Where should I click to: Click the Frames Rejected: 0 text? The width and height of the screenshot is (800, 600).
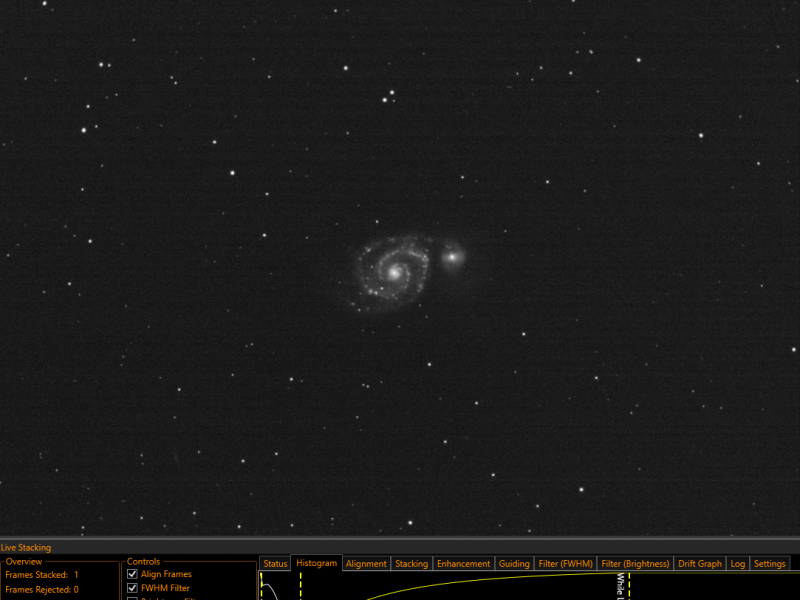pyautogui.click(x=42, y=589)
